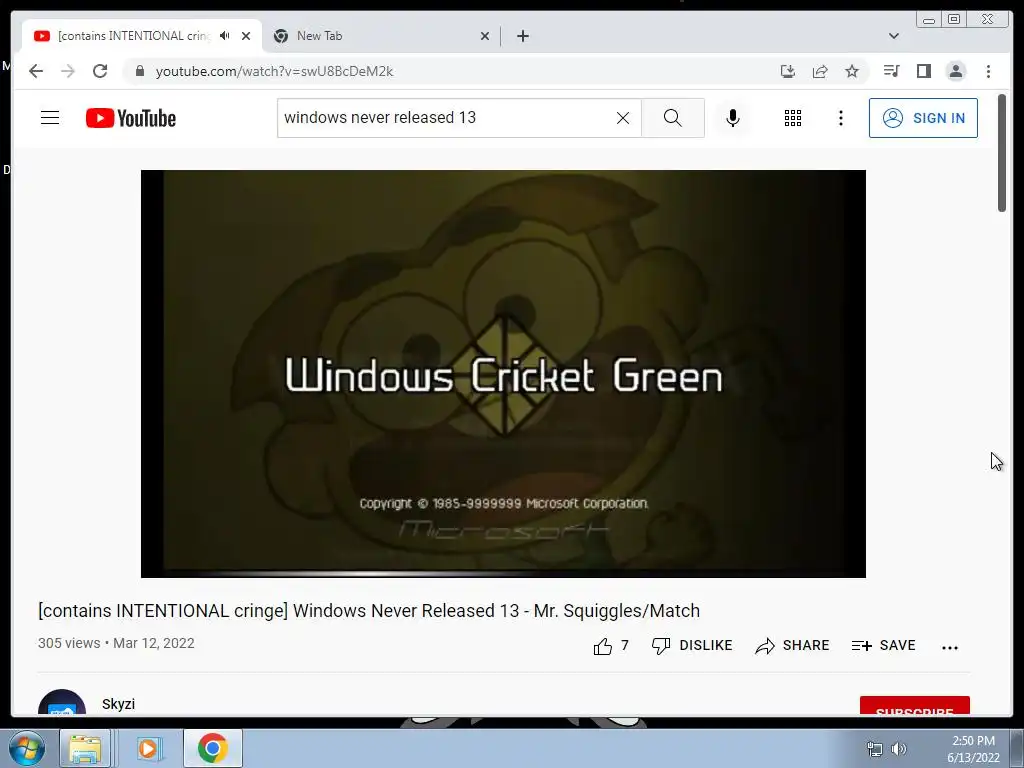Mute tab via speaker icon
The width and height of the screenshot is (1024, 768).
(x=225, y=36)
